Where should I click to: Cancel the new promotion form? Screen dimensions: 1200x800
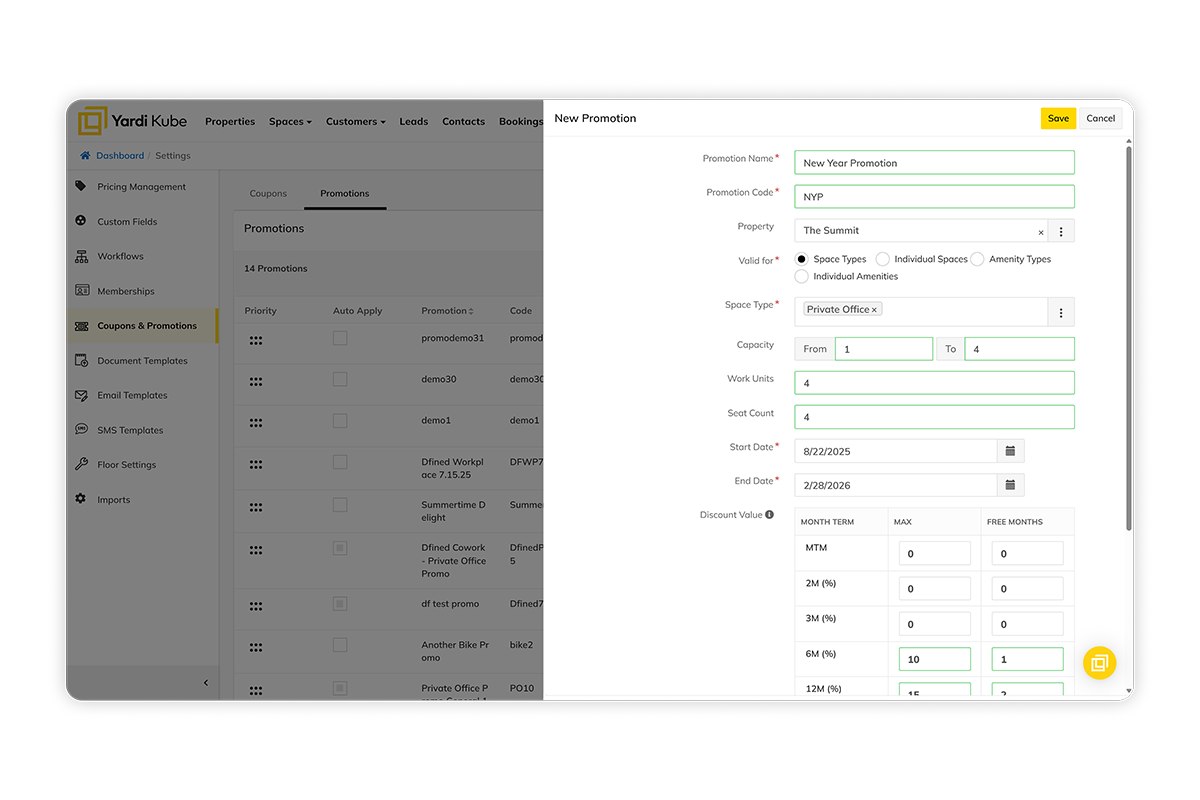point(1100,118)
